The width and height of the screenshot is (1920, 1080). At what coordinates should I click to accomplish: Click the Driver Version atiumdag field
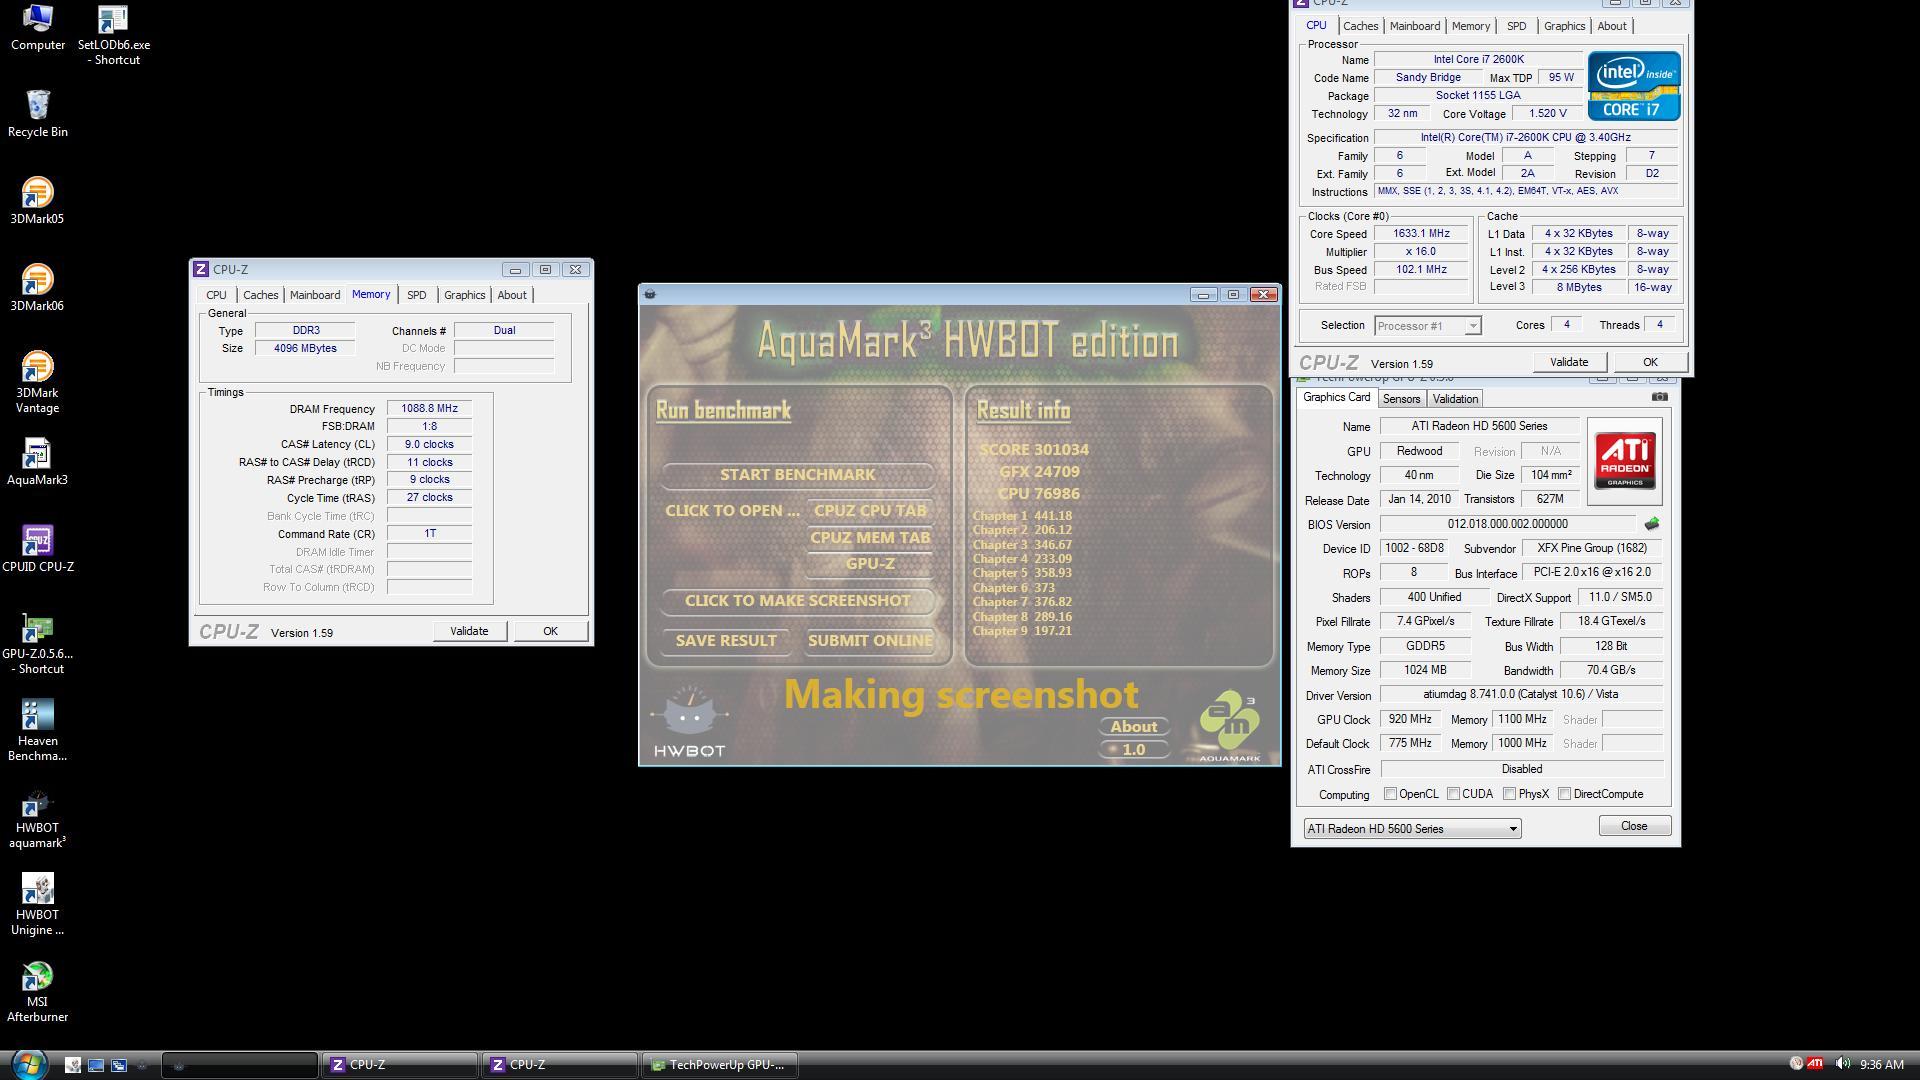[1520, 694]
